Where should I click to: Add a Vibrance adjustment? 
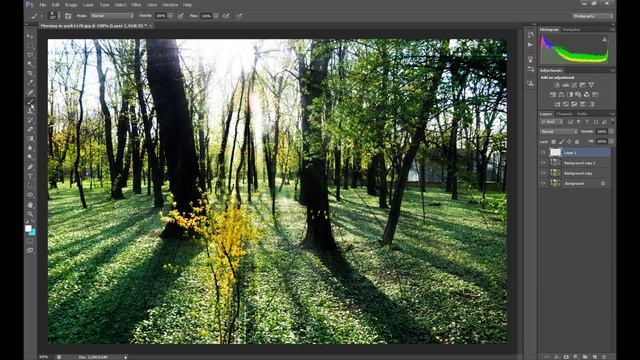pyautogui.click(x=591, y=85)
